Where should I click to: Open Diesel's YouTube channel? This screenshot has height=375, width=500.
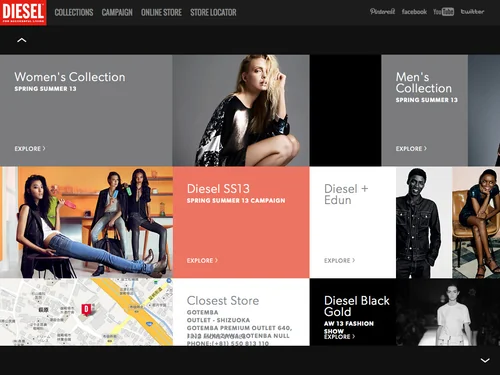tap(443, 12)
